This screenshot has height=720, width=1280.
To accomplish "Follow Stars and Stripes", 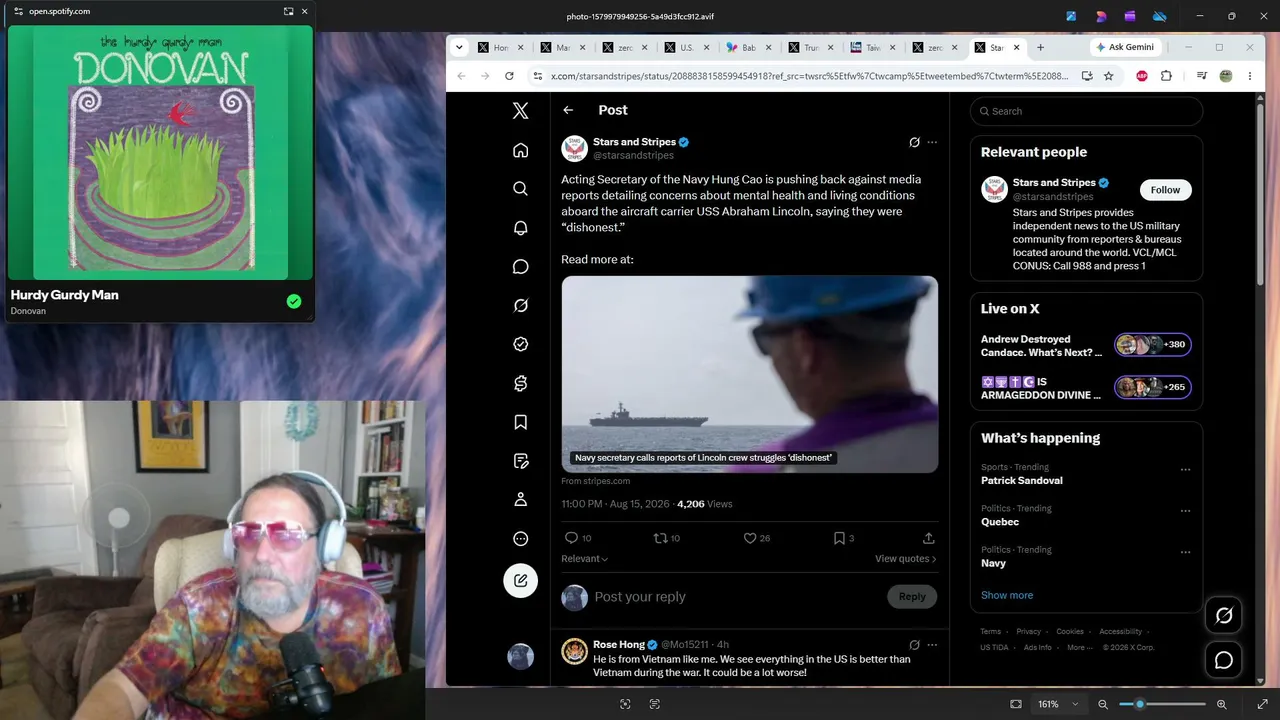I will pos(1165,190).
